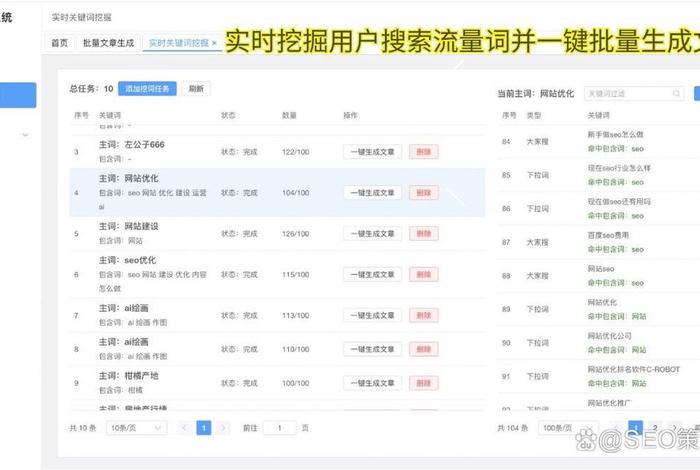Screen dimensions: 700x470
Task: Click the 下拉词 type in row 85
Action: (538, 175)
